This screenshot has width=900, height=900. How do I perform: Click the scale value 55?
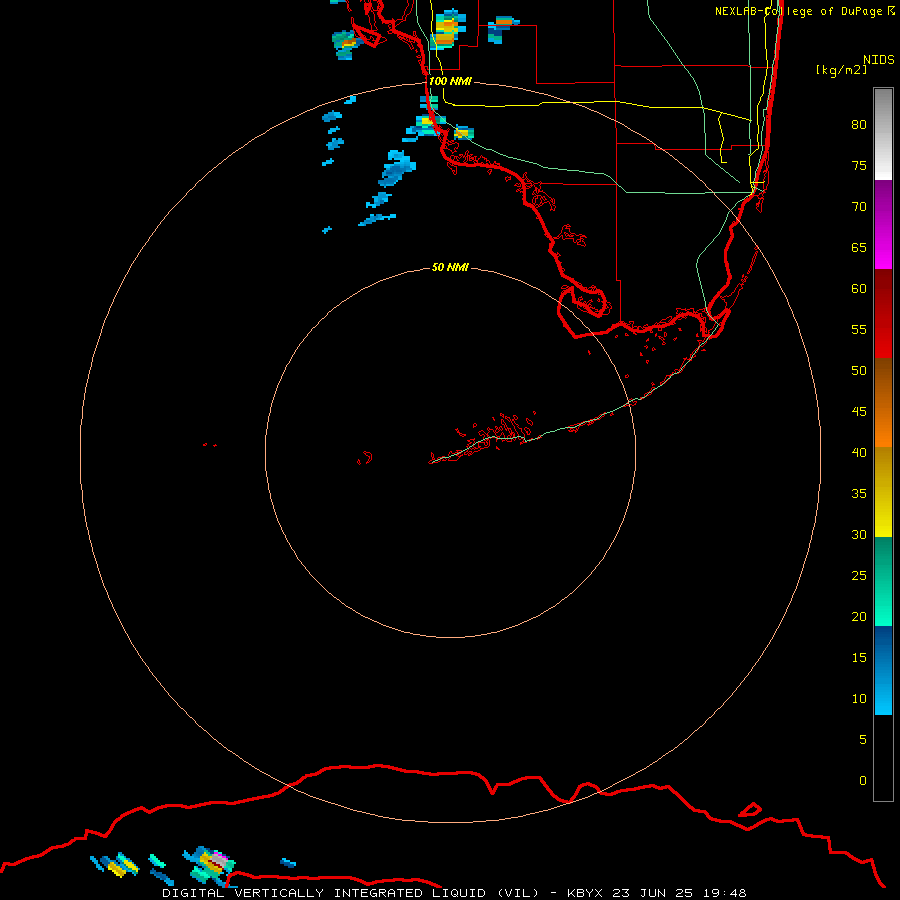(859, 329)
